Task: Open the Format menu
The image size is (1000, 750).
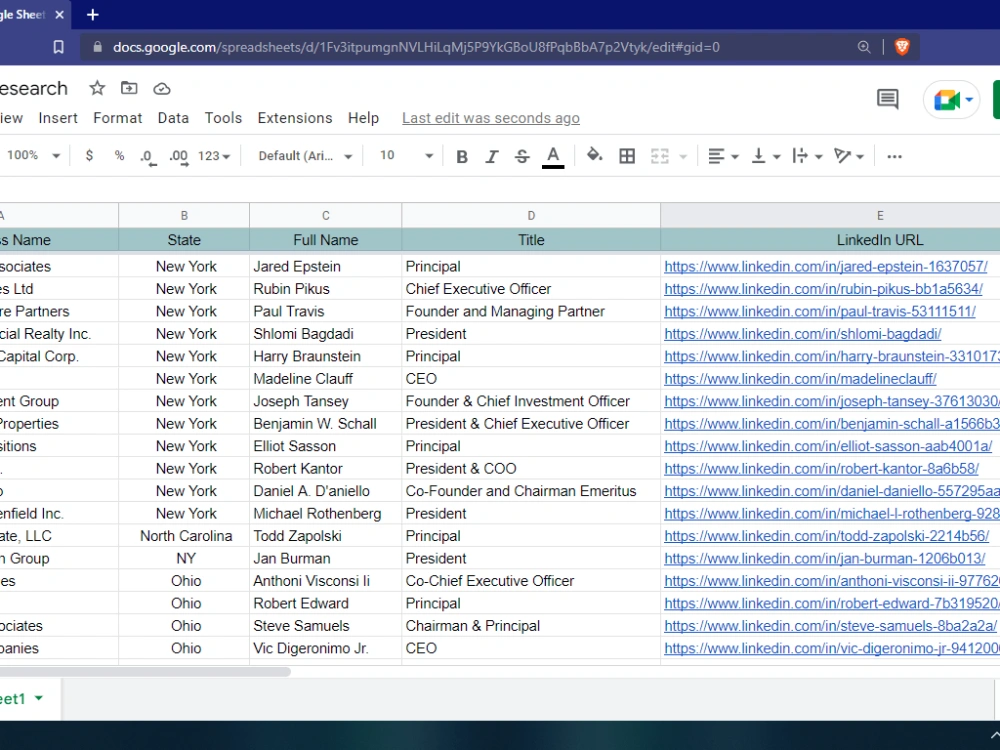Action: click(x=117, y=118)
